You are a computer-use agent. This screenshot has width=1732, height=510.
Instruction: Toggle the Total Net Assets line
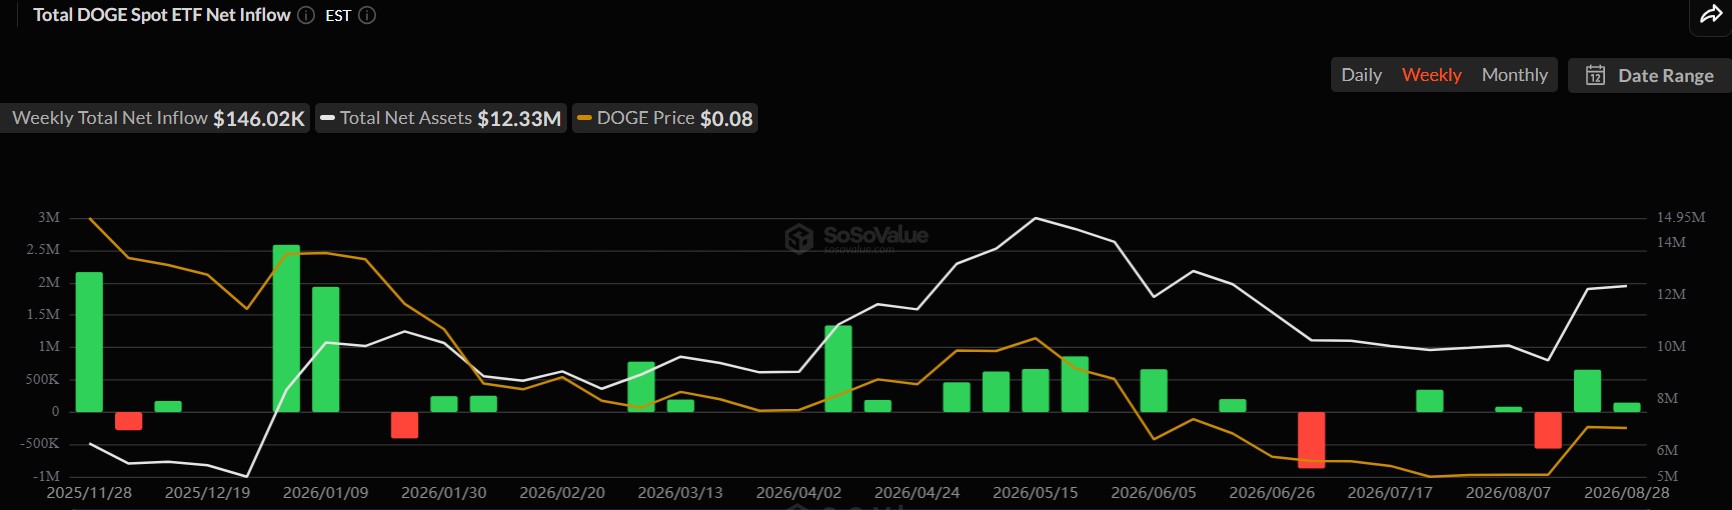(x=441, y=118)
